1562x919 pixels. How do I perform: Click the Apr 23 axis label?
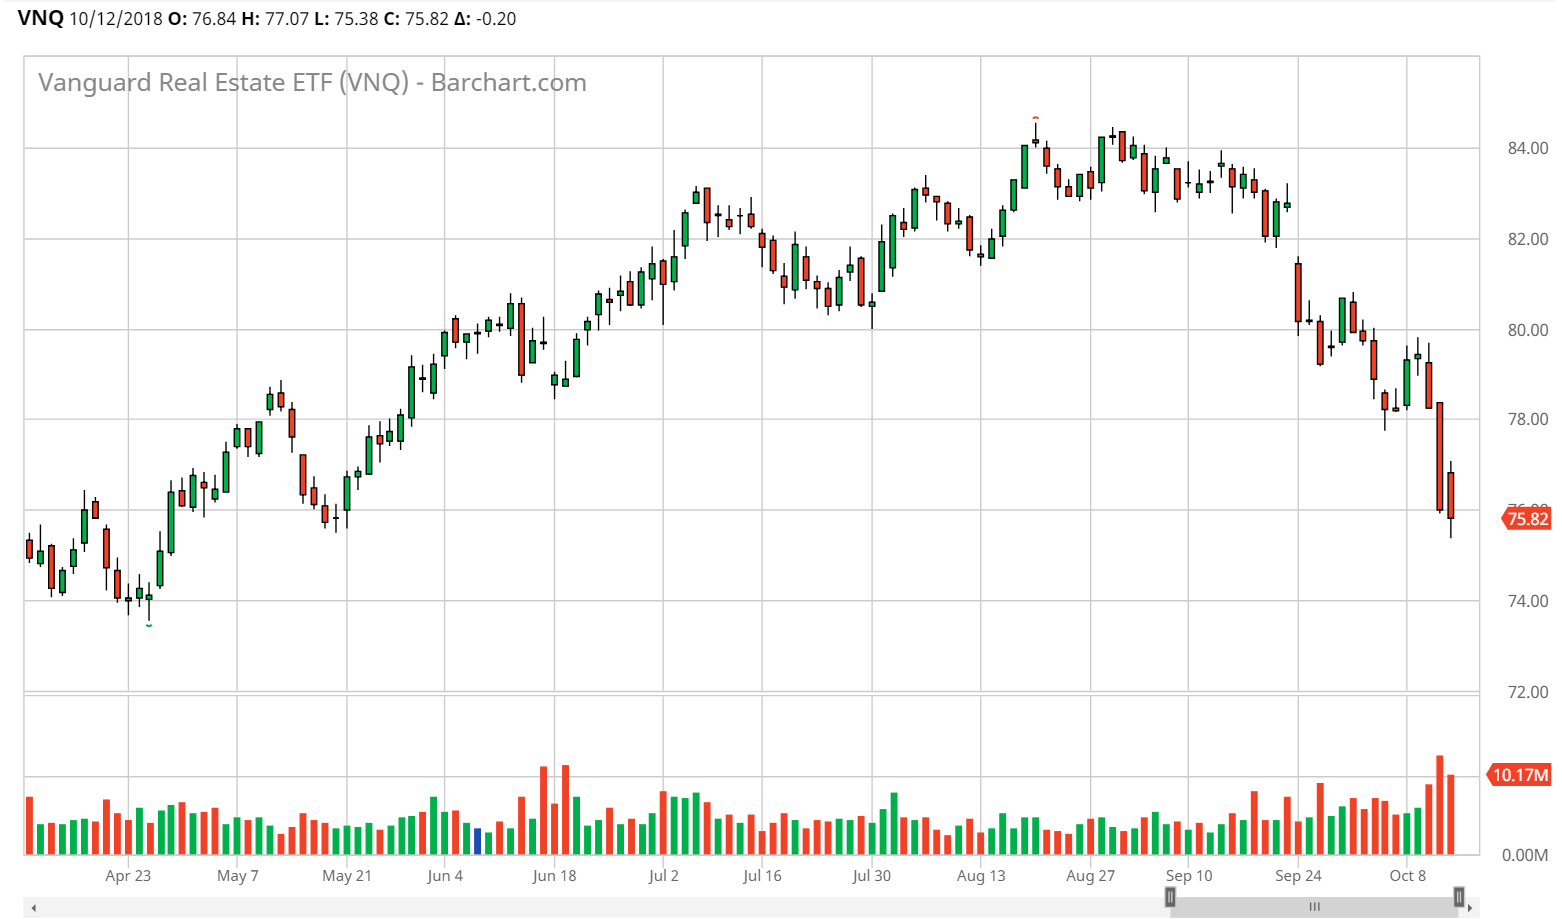[x=128, y=875]
